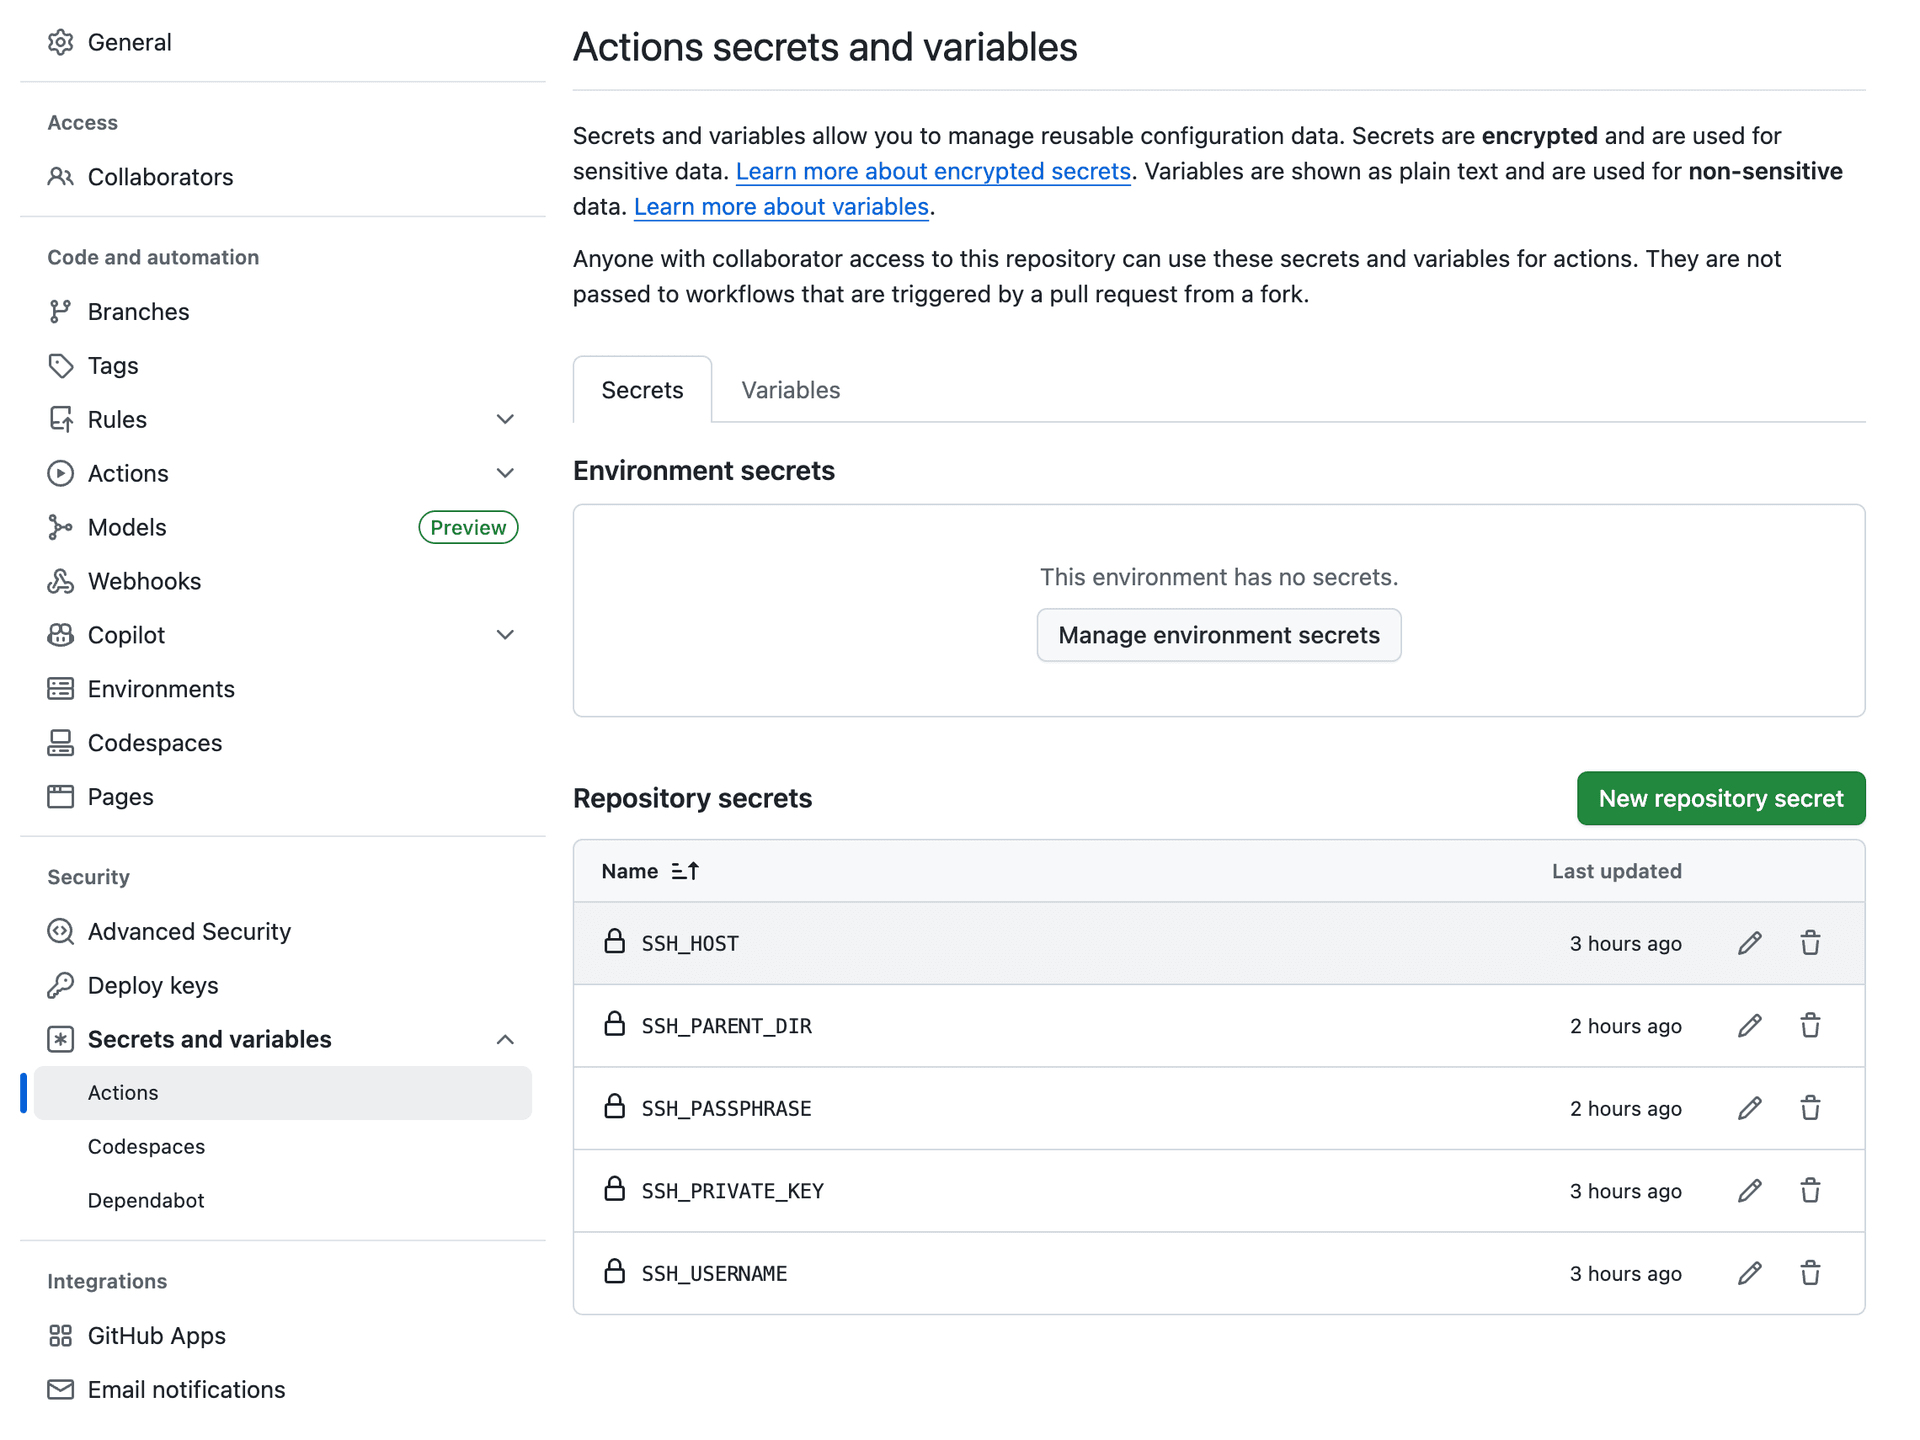This screenshot has width=1920, height=1440.
Task: Collapse the Secrets and variables section
Action: [505, 1039]
